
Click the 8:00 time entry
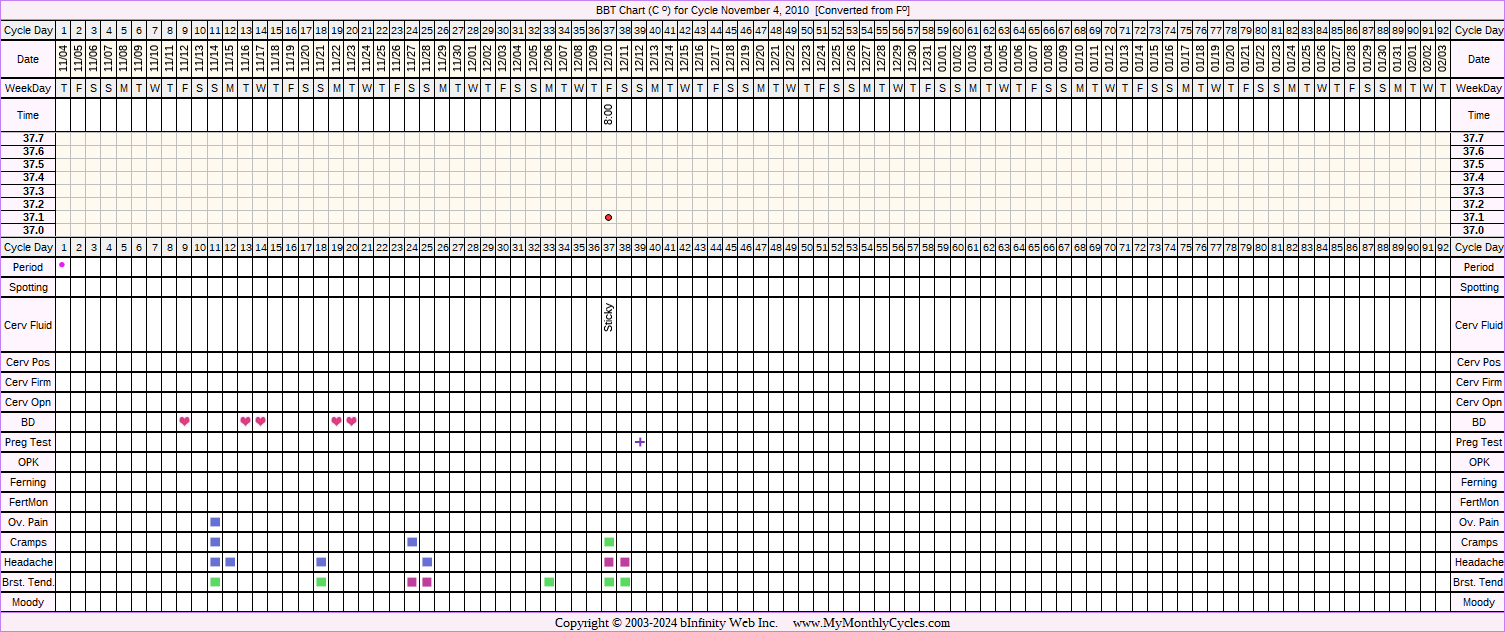[x=608, y=115]
